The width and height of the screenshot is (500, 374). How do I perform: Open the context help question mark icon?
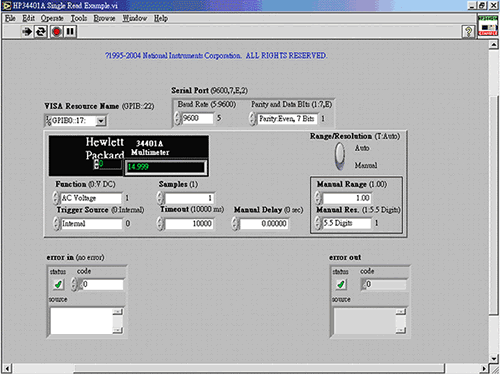[x=469, y=32]
